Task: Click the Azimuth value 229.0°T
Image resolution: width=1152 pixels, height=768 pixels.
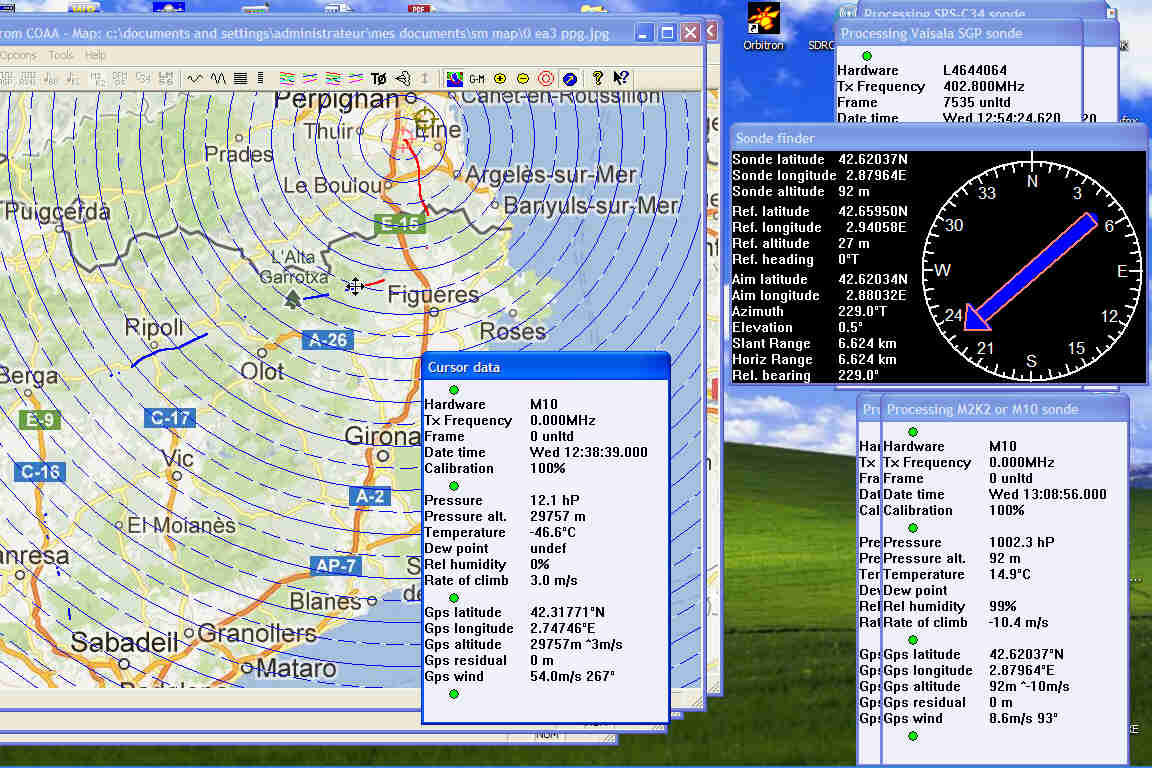Action: click(x=863, y=312)
